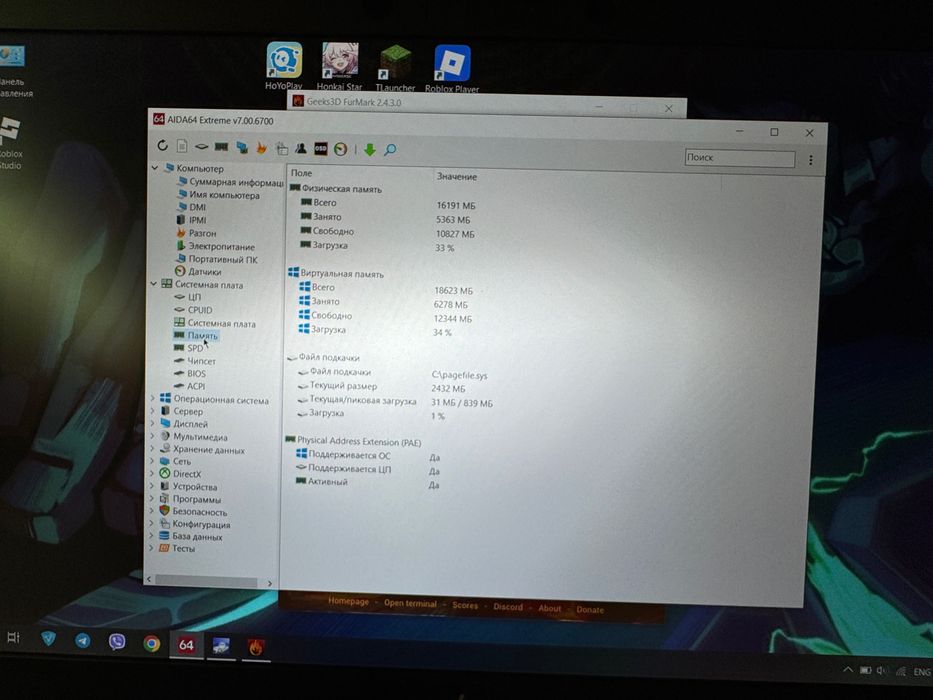933x700 pixels.
Task: Expand the Операционная система node
Action: coord(152,398)
